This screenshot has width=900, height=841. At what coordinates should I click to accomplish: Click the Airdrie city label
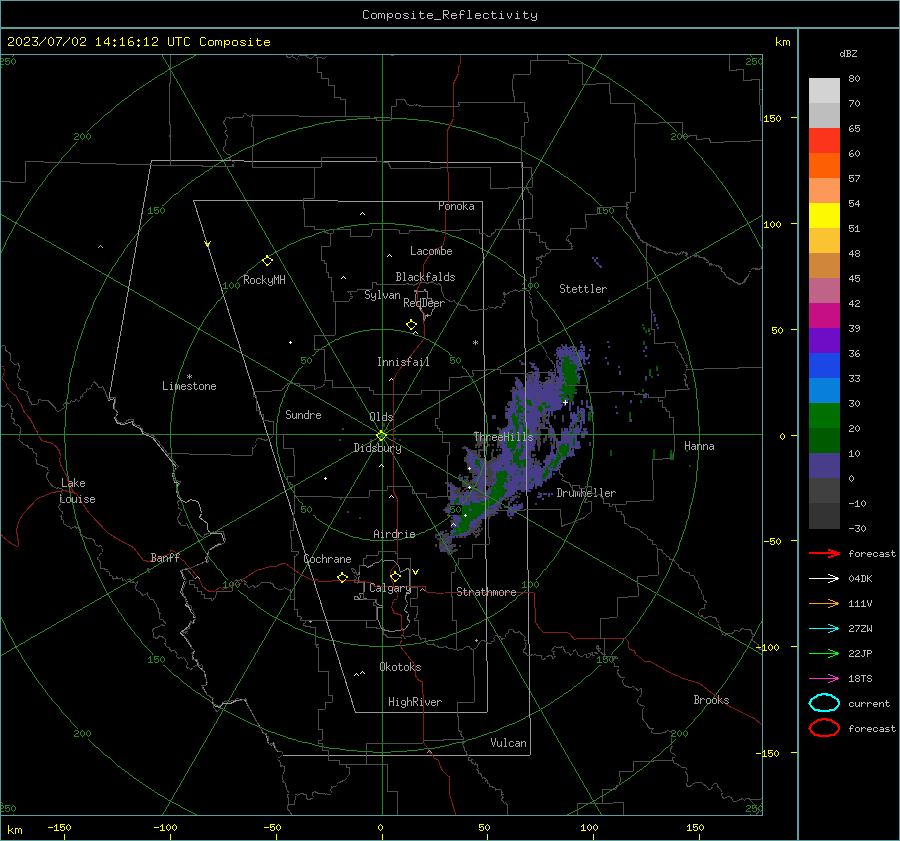pyautogui.click(x=394, y=534)
